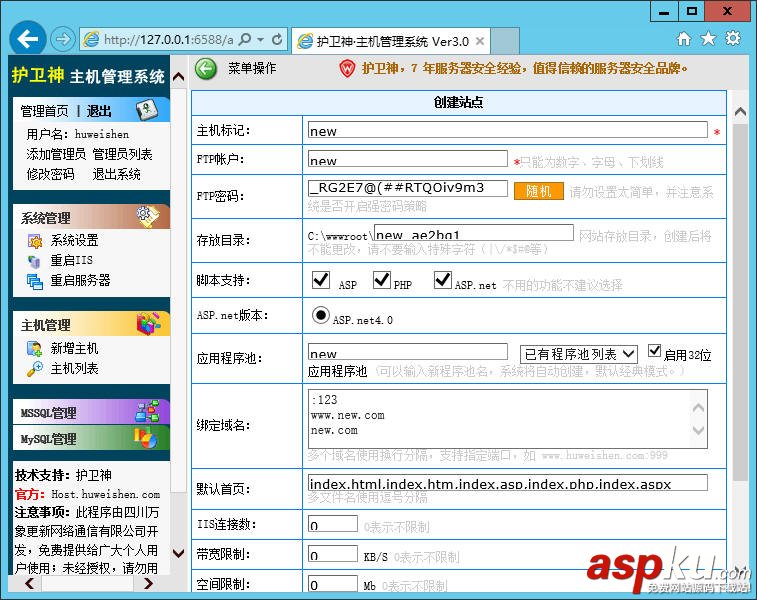Select the ASP.net4.0 radio button
This screenshot has width=757, height=600.
pos(321,315)
